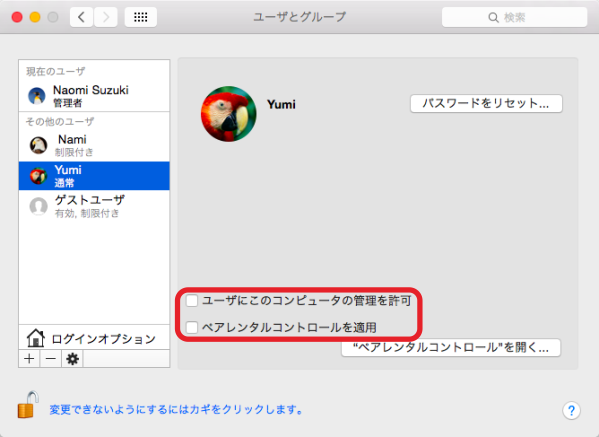The image size is (599, 437).
Task: Select Naomi Suzuki in user list
Action: tap(94, 95)
